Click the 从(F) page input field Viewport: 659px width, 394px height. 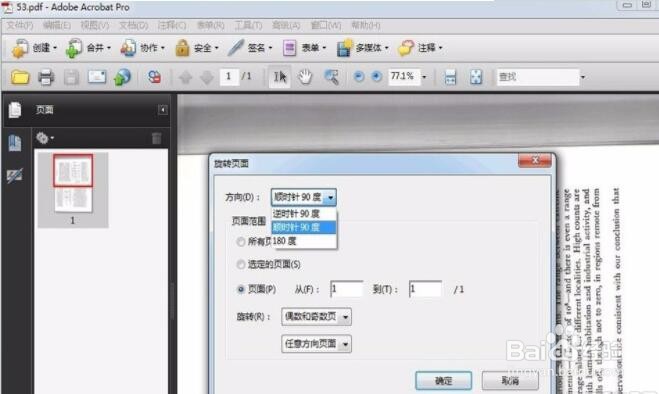346,289
